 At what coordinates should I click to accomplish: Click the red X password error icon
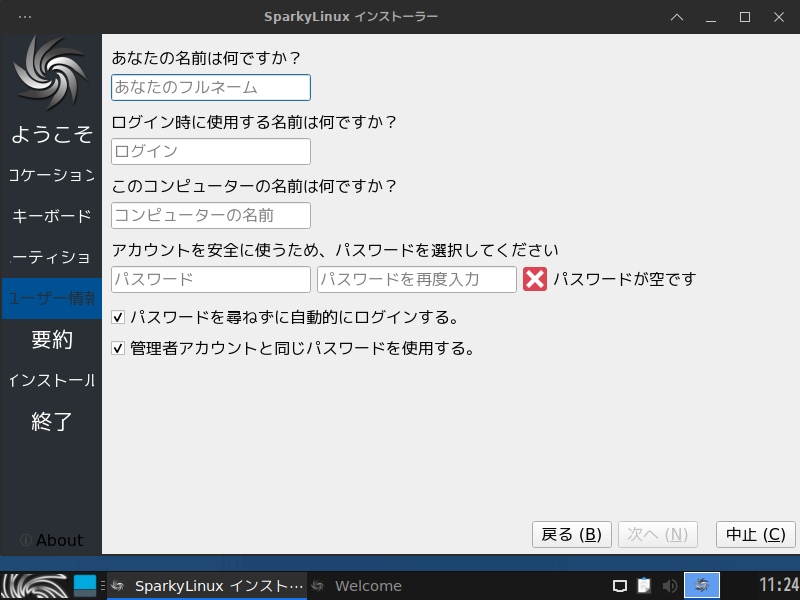click(535, 279)
